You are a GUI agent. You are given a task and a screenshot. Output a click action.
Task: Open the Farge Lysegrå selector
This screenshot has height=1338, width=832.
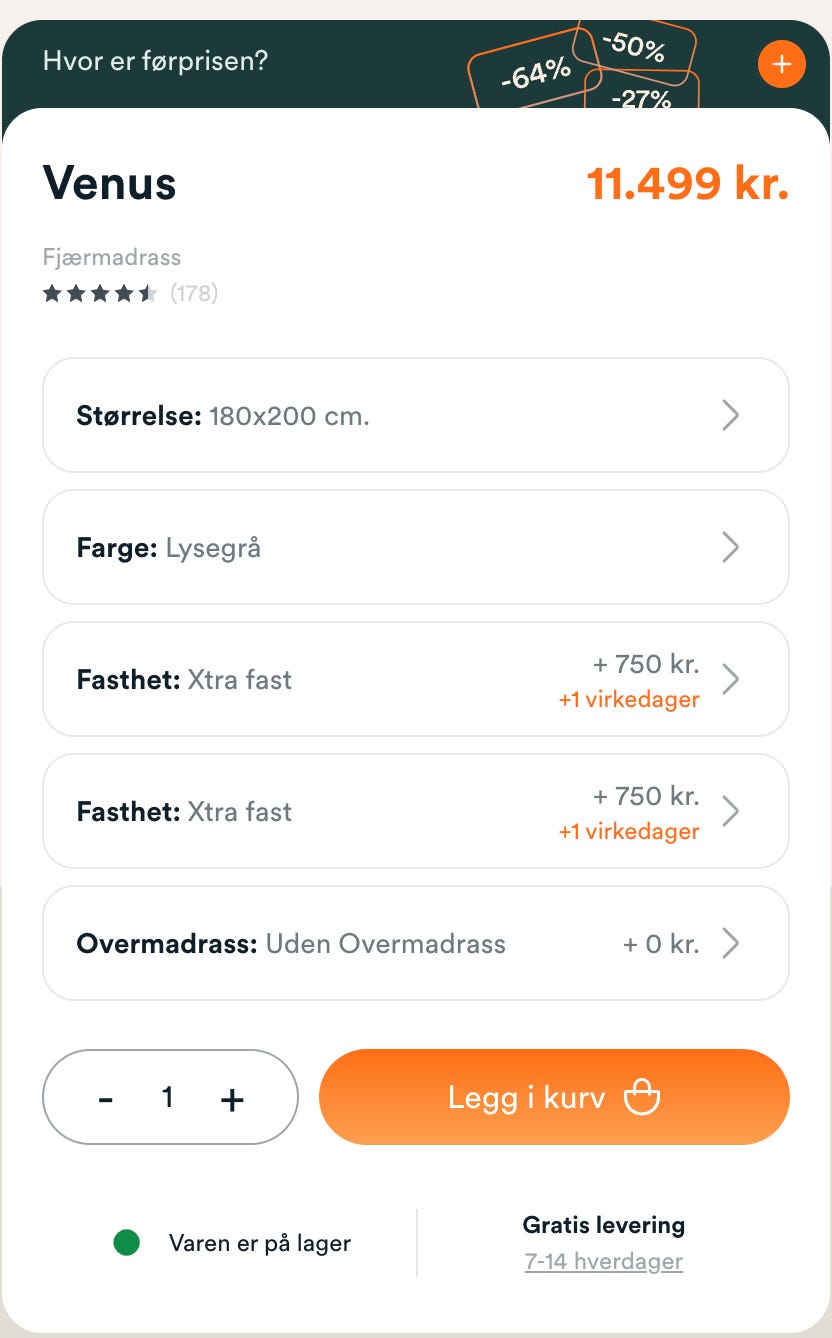pos(416,547)
